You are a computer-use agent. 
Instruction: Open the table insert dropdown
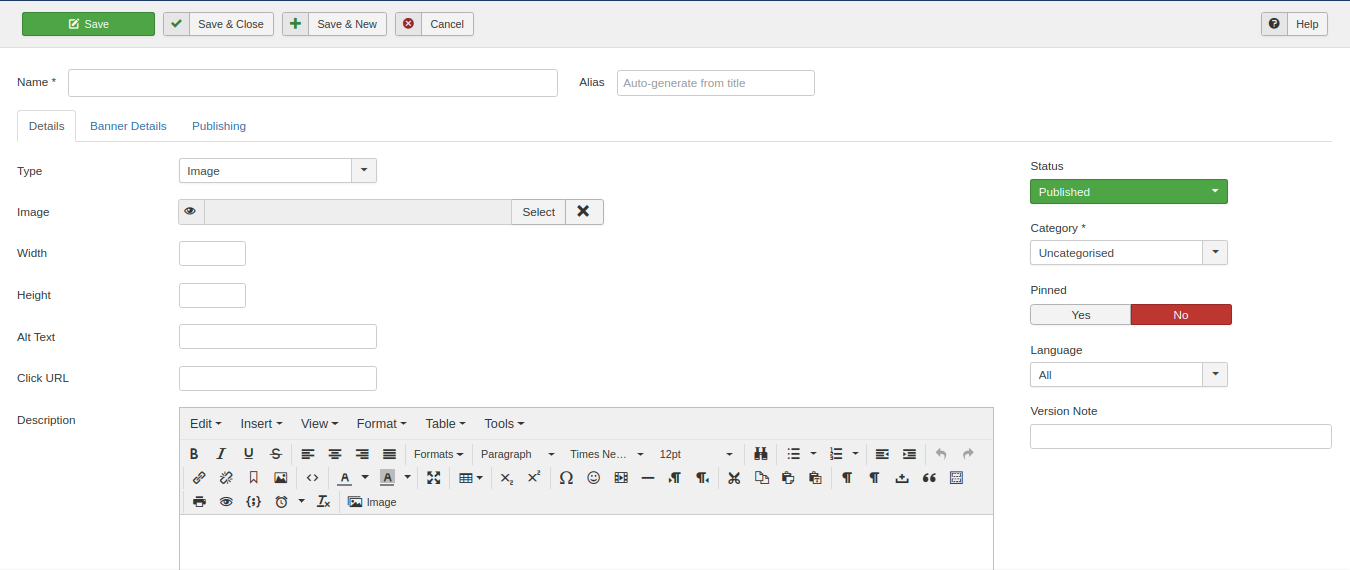click(470, 478)
